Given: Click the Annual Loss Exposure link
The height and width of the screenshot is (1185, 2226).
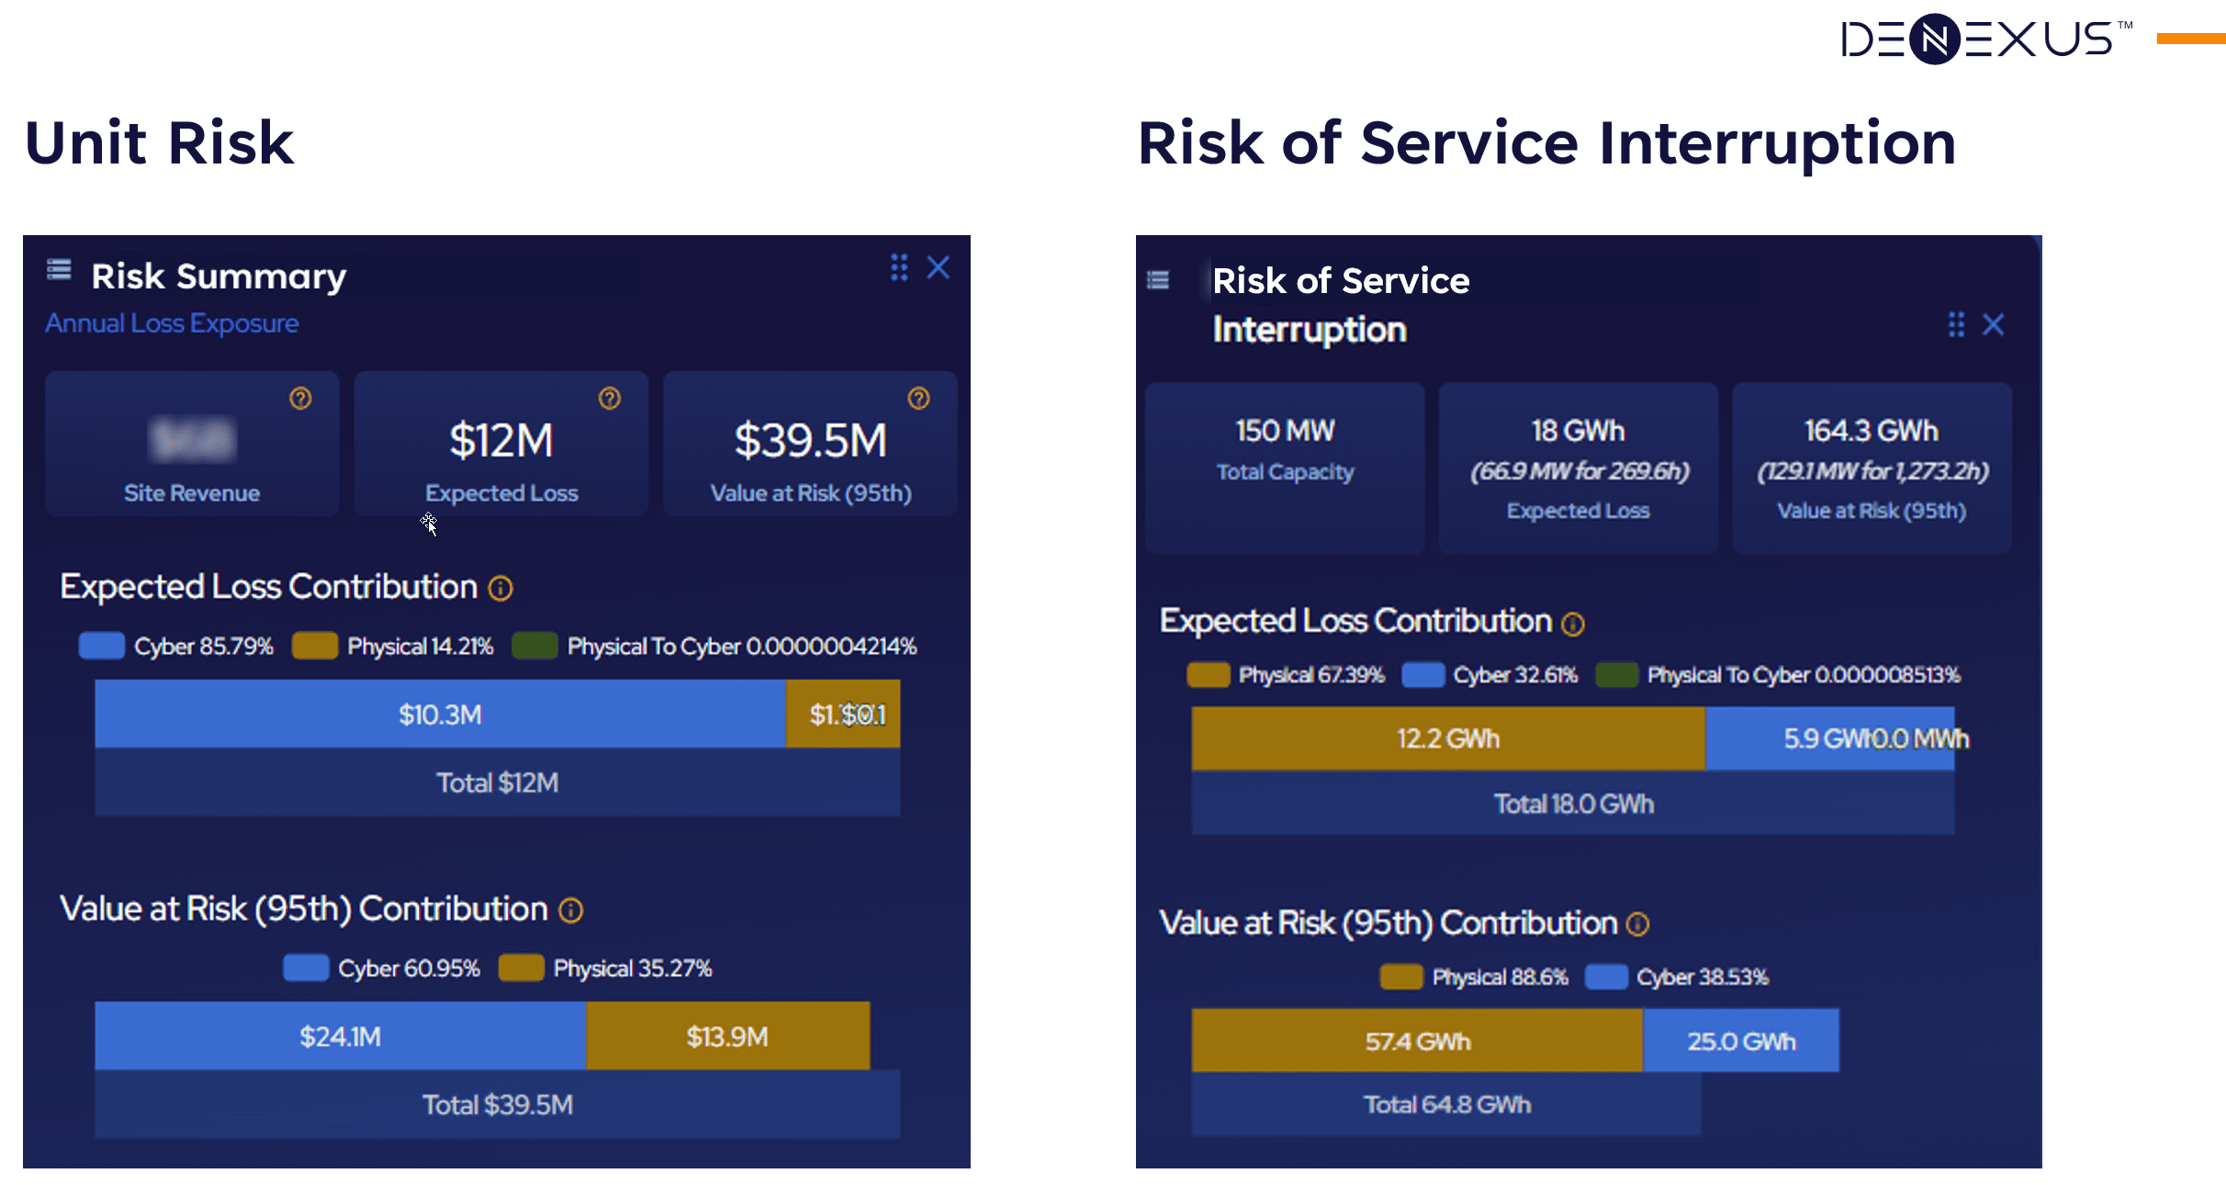Looking at the screenshot, I should tap(172, 323).
